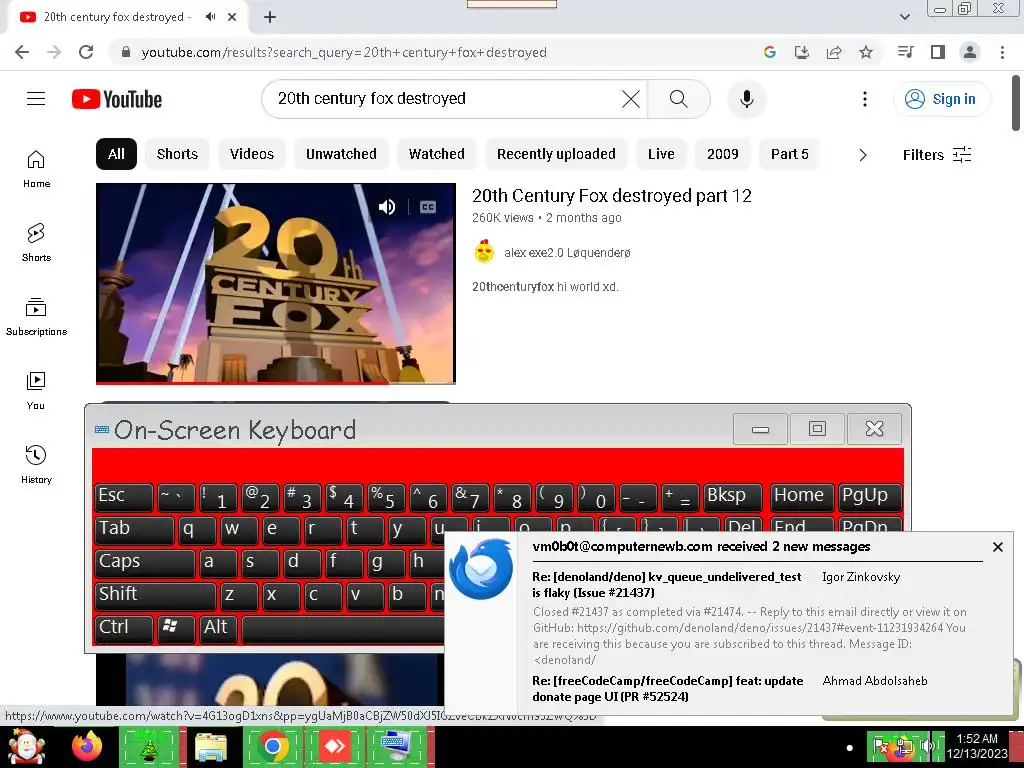1024x768 pixels.
Task: Open the YouTube hamburger guide menu
Action: tap(36, 99)
